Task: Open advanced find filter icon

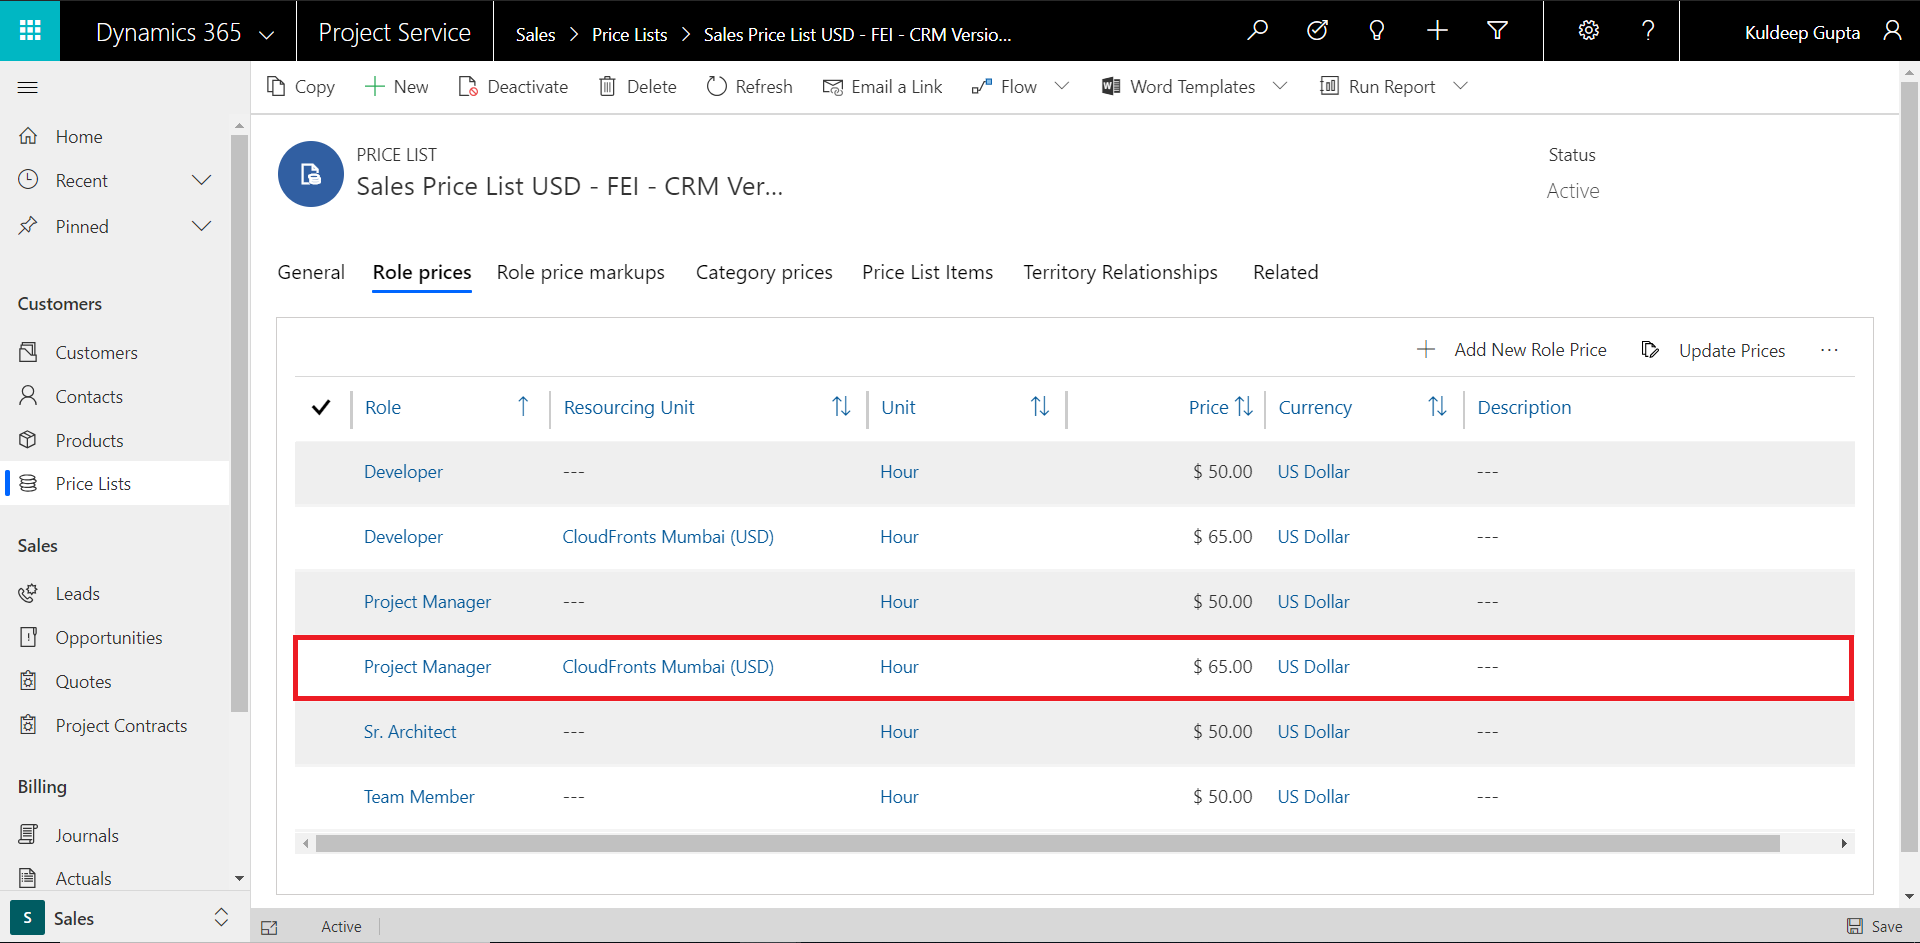Action: (1497, 31)
